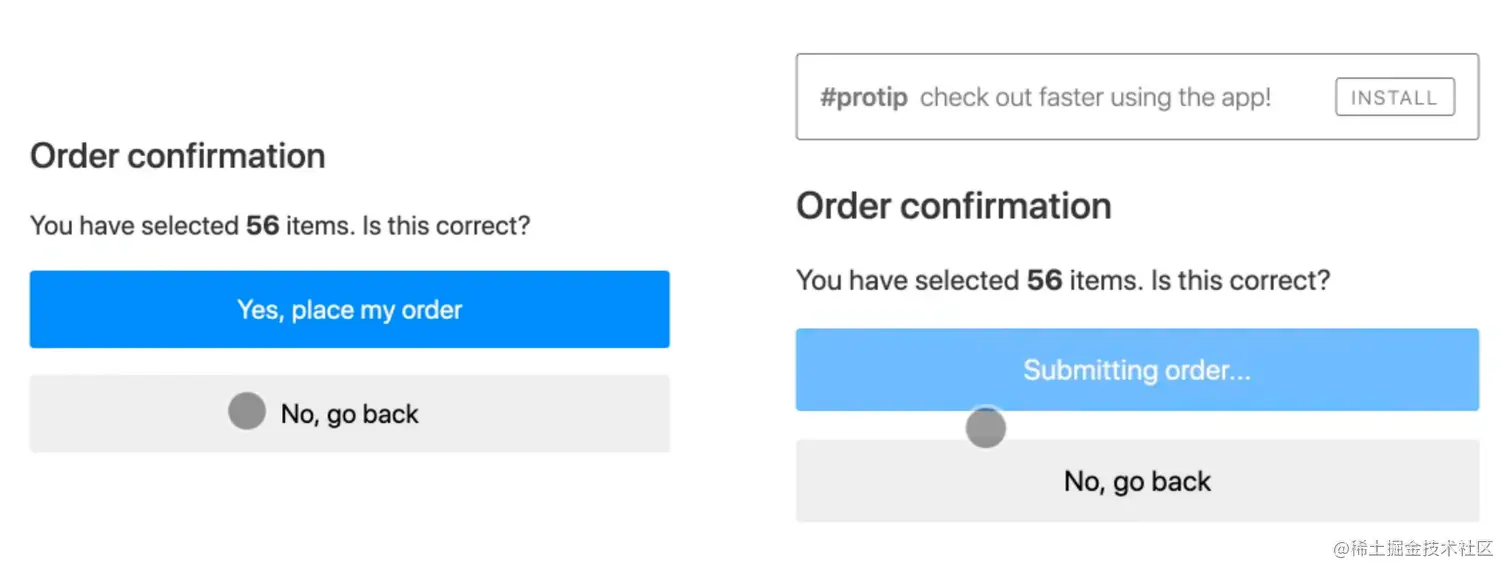The height and width of the screenshot is (577, 1512).
Task: Click the Order confirmation heading beneath the protip banner
Action: (x=953, y=206)
